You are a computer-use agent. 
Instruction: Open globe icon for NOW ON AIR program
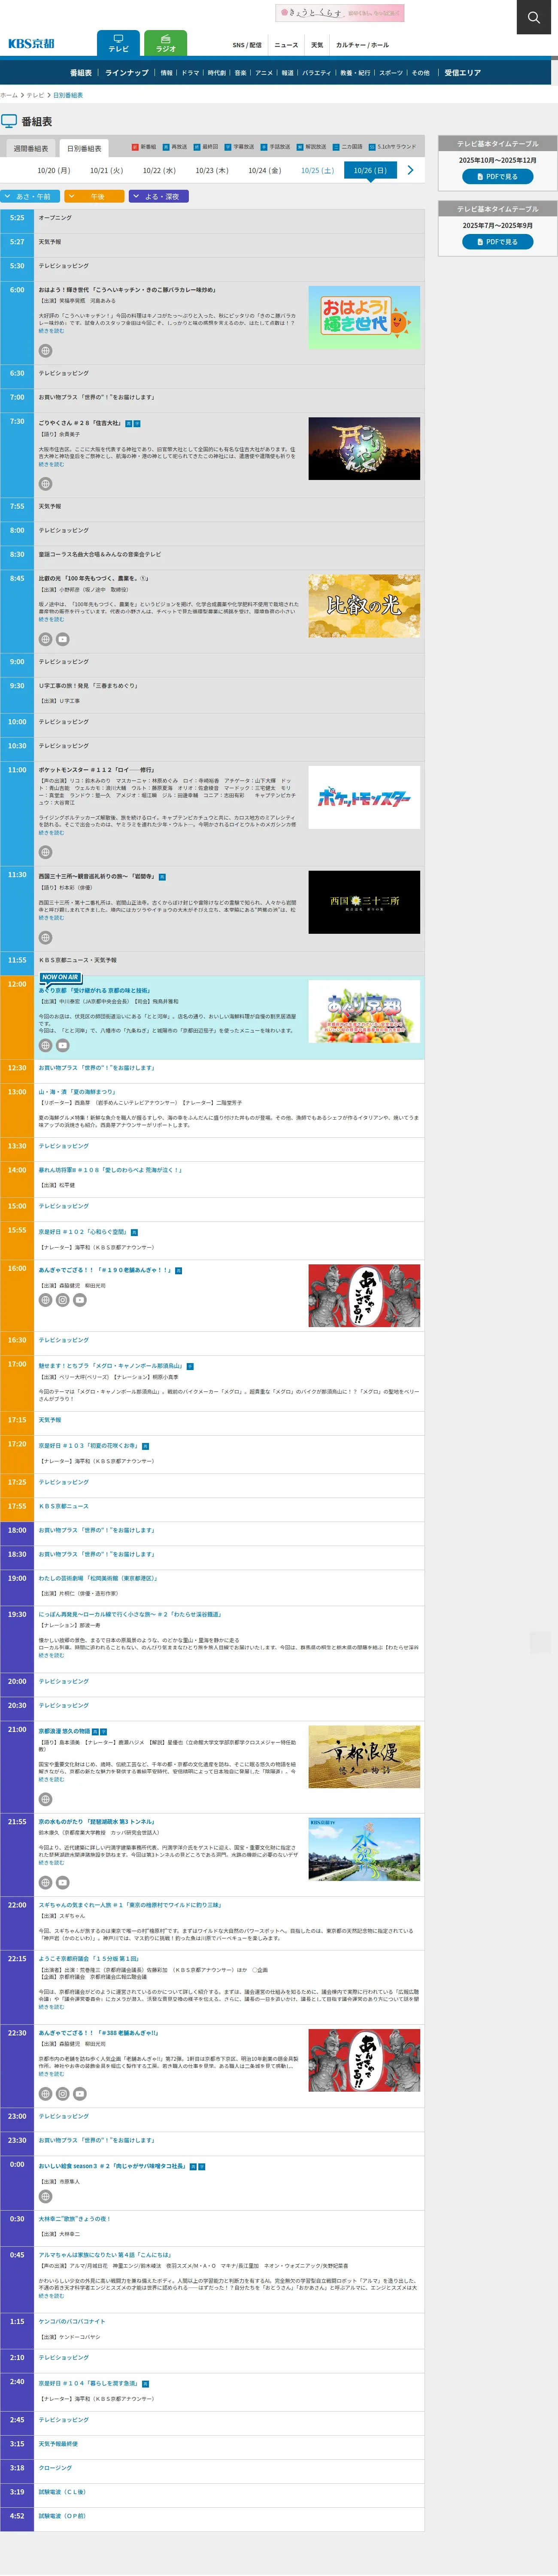45,1045
